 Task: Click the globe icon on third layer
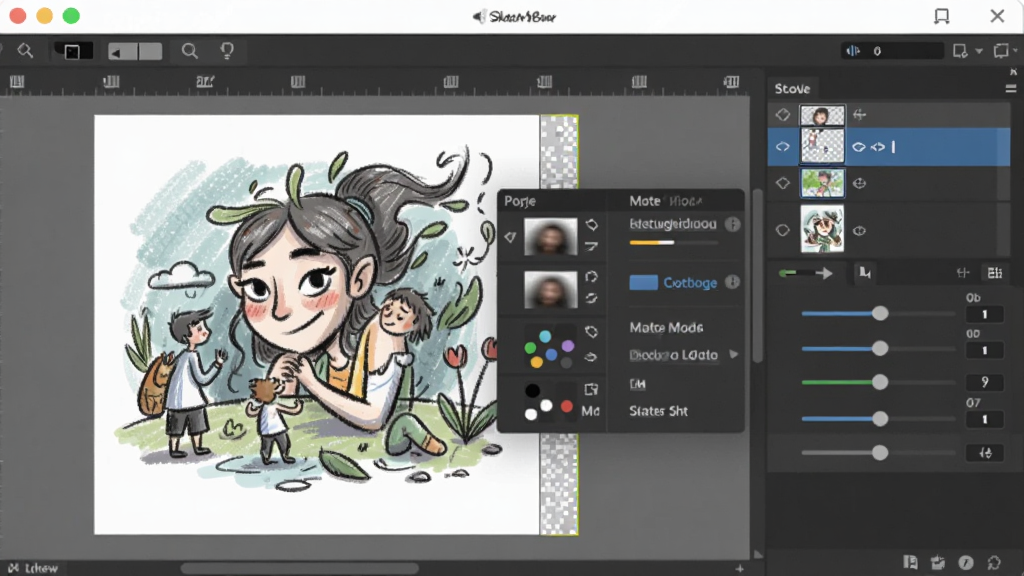tap(859, 184)
